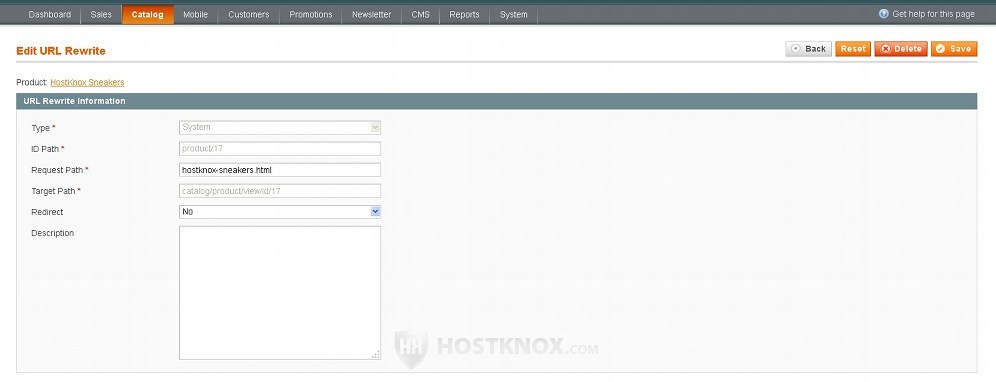Viewport: 996px width, 382px height.
Task: Click inside the Description textarea
Action: coord(280,293)
